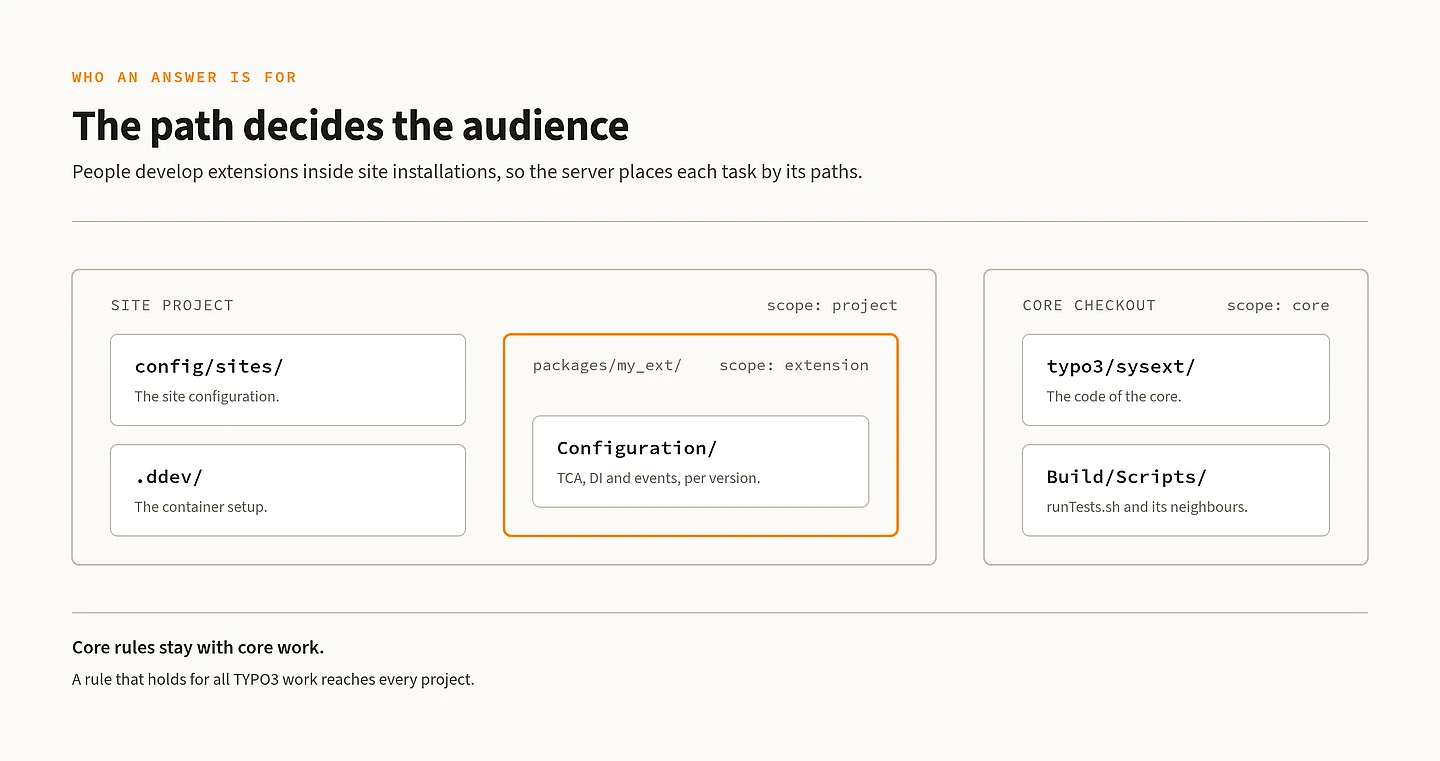The width and height of the screenshot is (1440, 761).
Task: Click the text 'The site configuration.'
Action: pyautogui.click(x=207, y=396)
